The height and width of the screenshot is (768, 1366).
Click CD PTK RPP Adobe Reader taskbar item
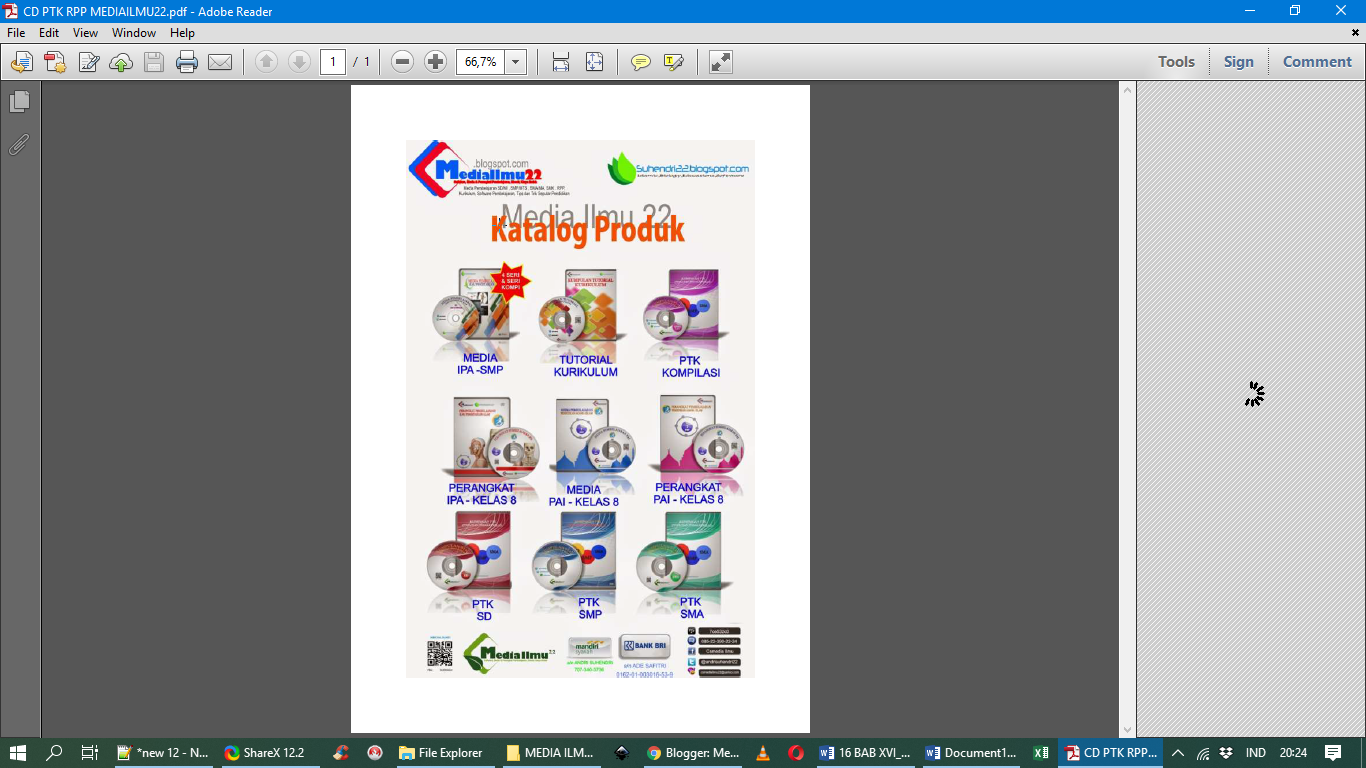coord(1111,753)
